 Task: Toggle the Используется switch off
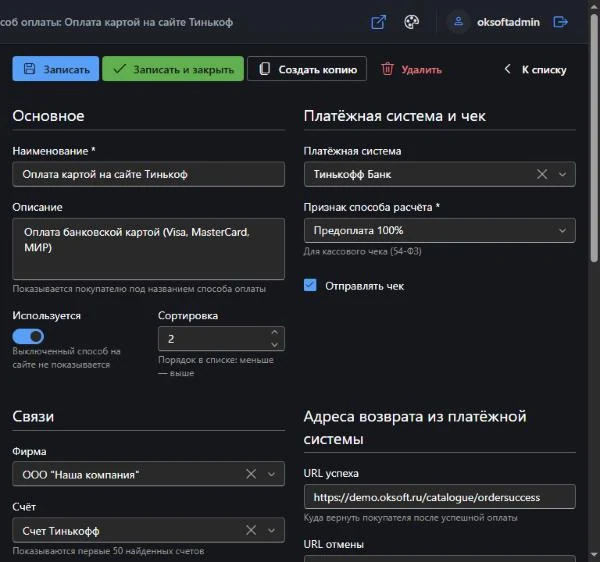pos(28,337)
